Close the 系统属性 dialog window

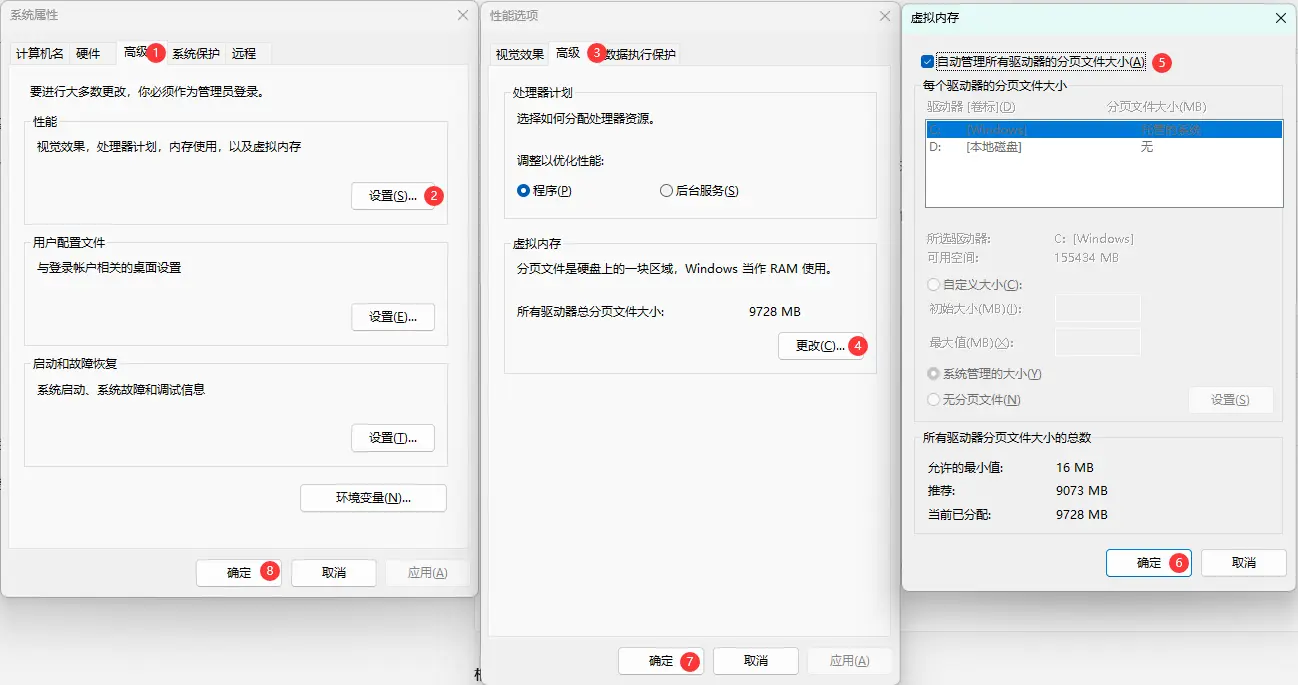(462, 15)
